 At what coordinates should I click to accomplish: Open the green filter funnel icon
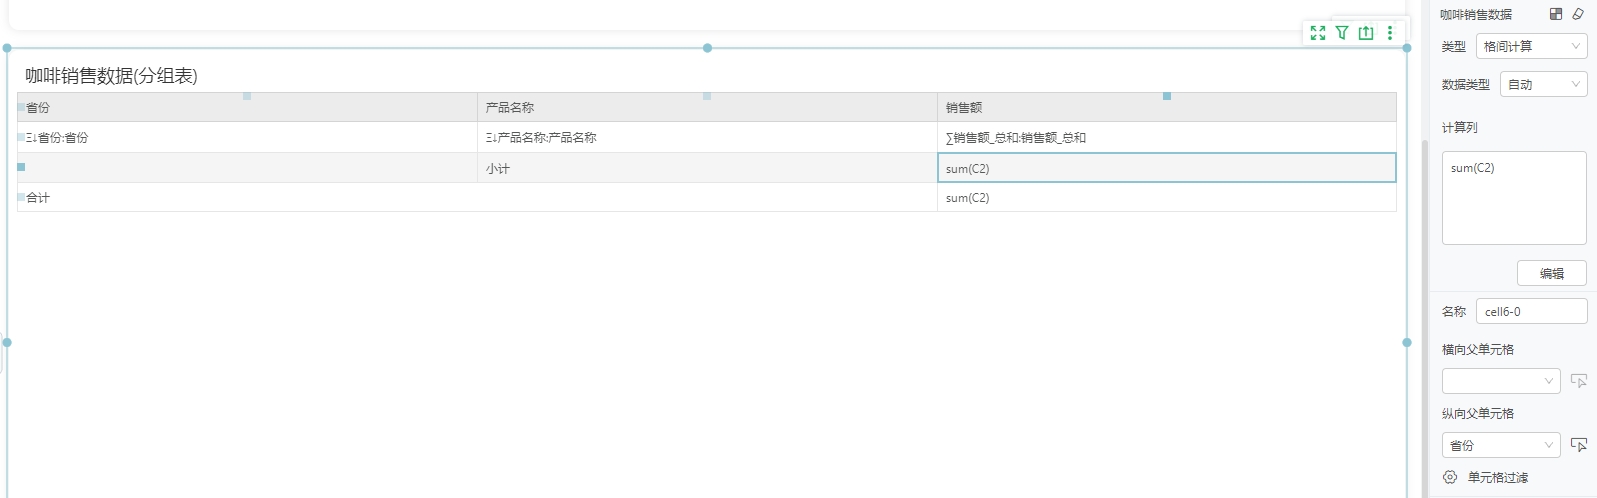[1342, 33]
